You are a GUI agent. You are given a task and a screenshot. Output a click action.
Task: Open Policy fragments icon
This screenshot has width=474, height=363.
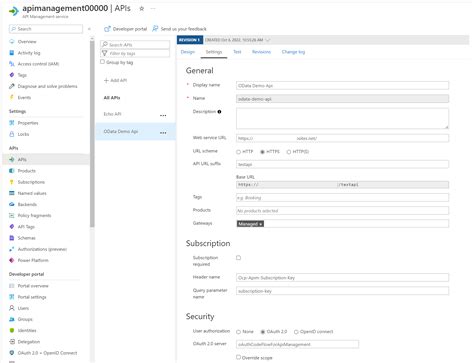click(12, 216)
